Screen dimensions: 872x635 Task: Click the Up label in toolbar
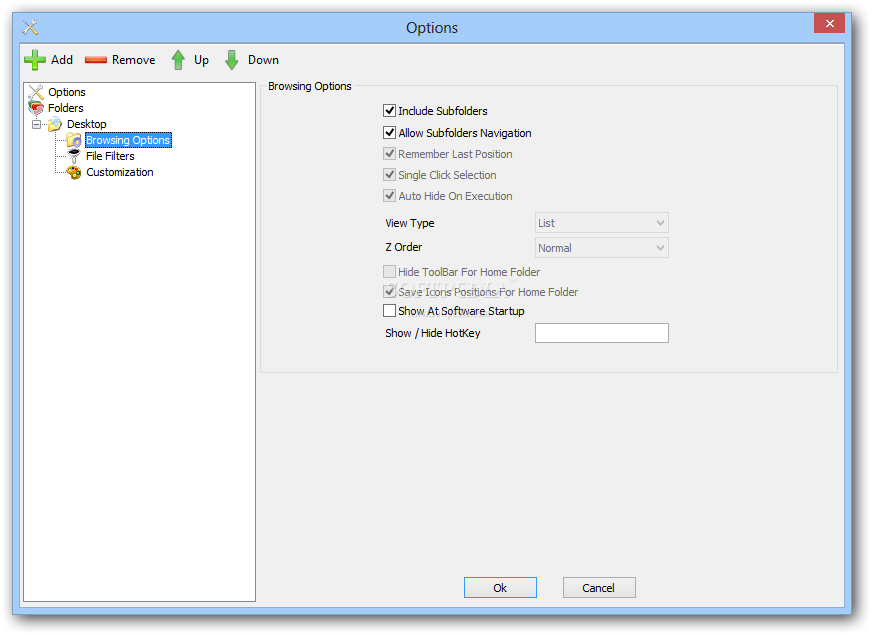pos(201,60)
